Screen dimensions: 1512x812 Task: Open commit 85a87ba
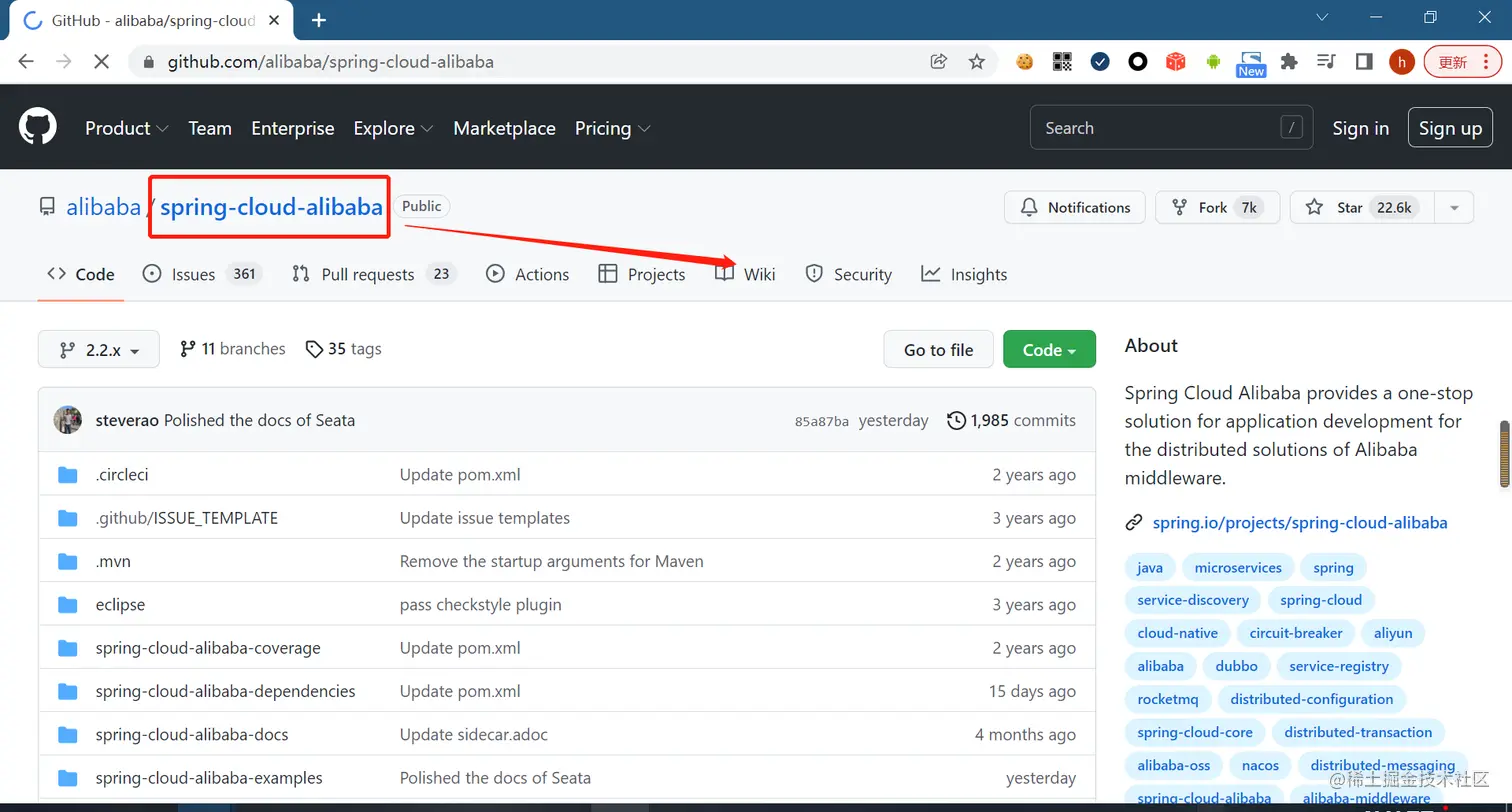coord(822,421)
